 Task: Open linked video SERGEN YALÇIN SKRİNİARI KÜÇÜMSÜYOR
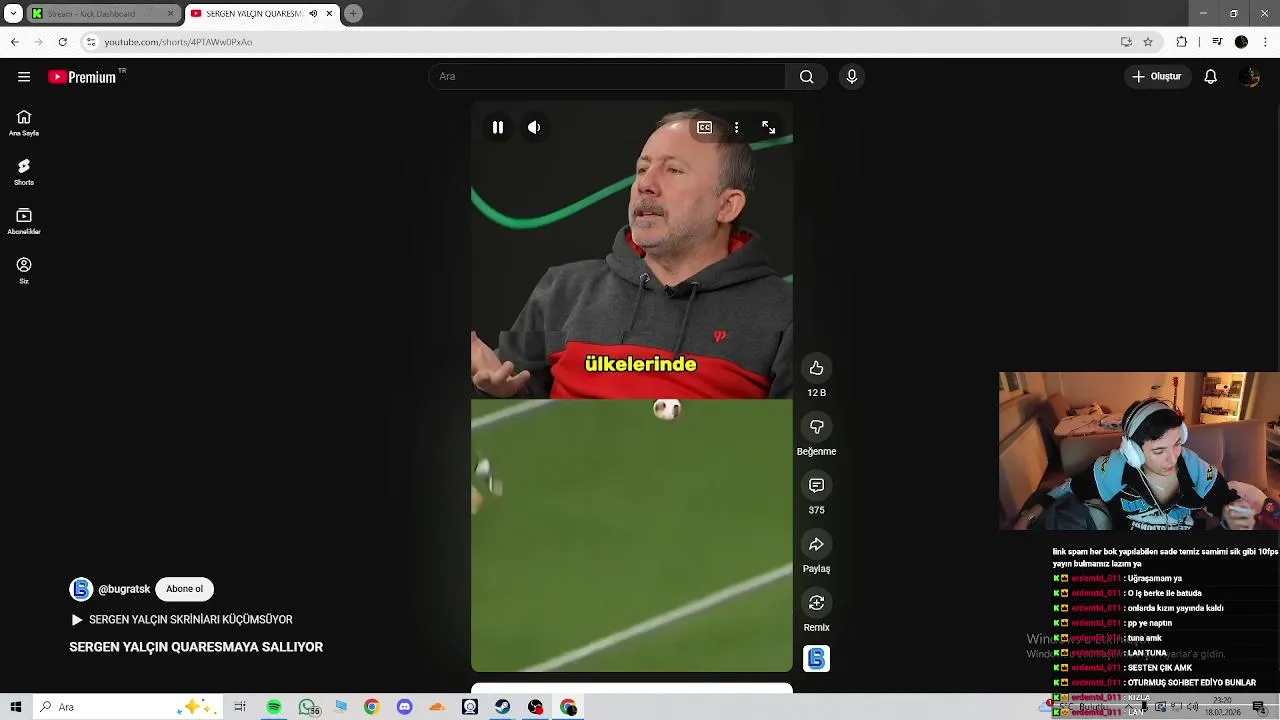coord(182,620)
